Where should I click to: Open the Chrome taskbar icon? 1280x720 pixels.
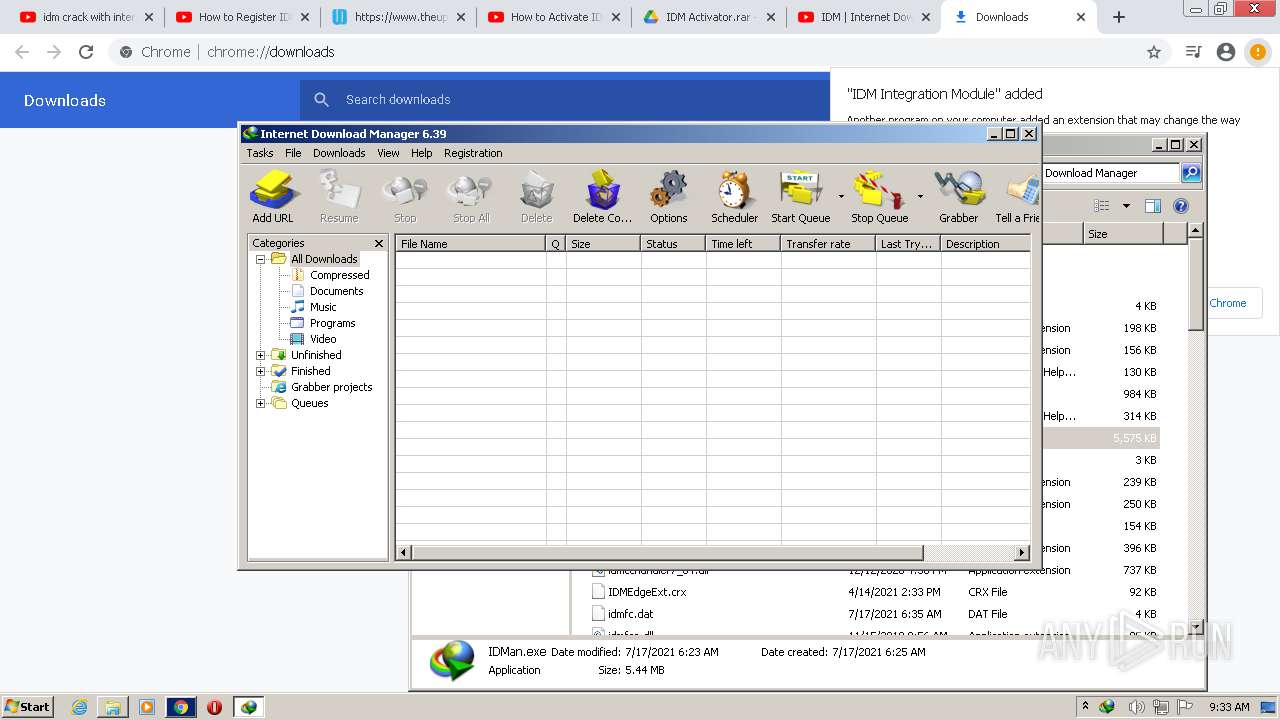[180, 707]
